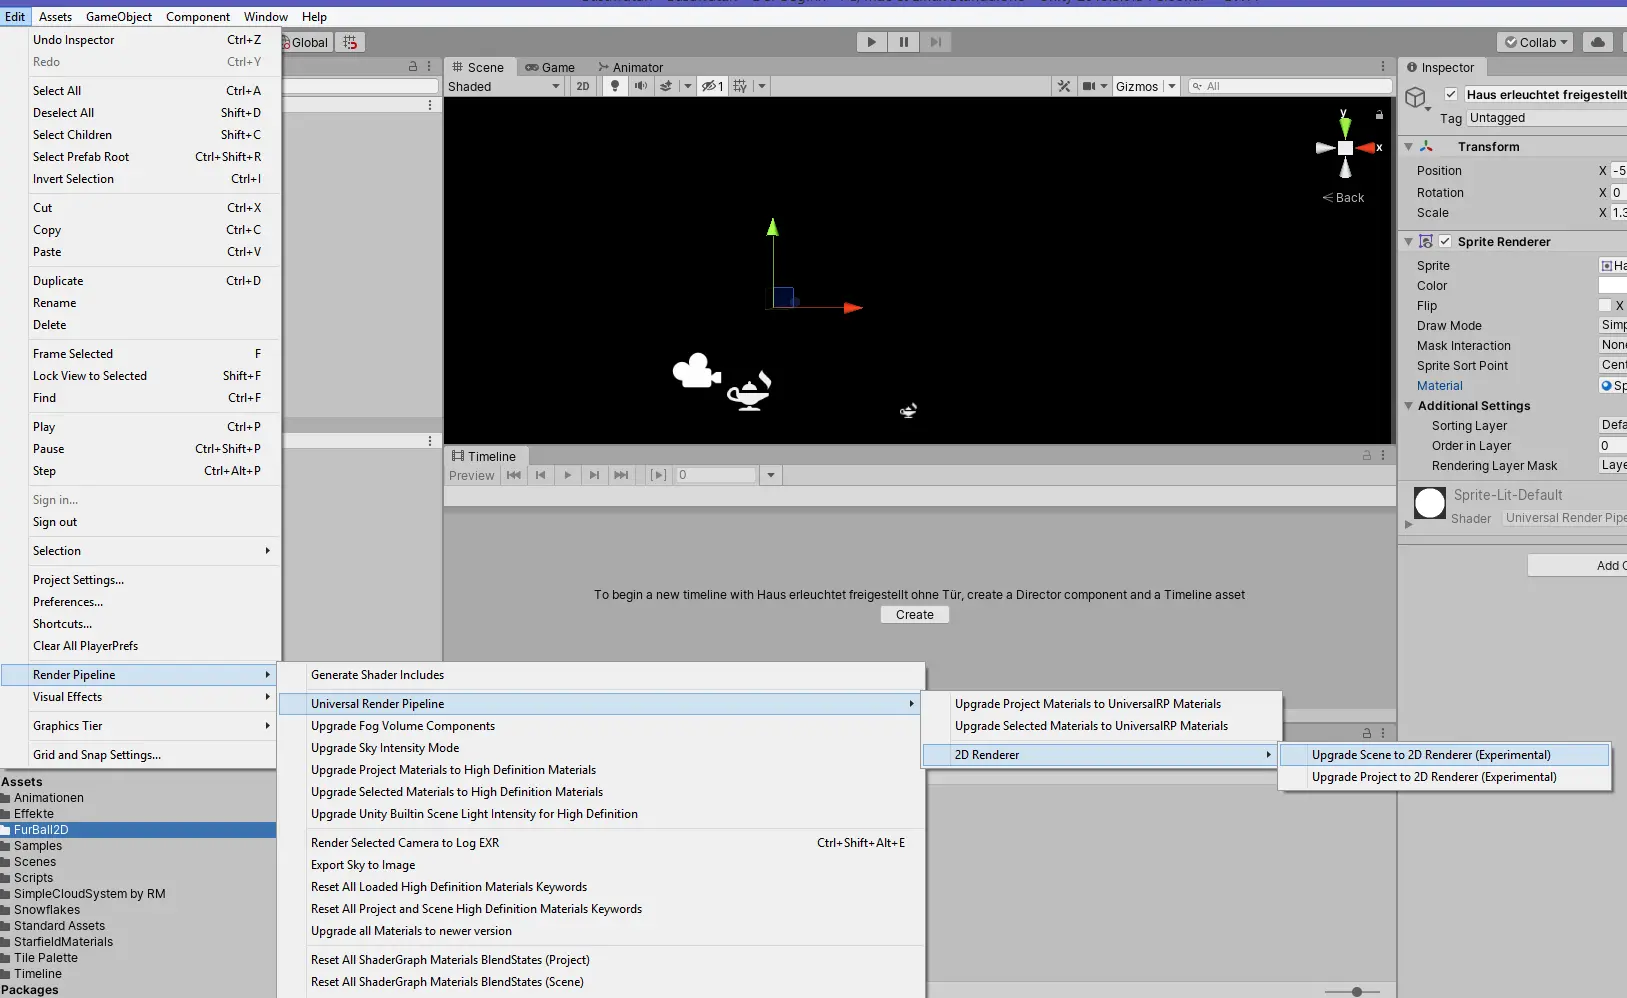This screenshot has width=1627, height=998.
Task: Toggle the Sprite Renderer enabled checkbox
Action: tap(1445, 241)
